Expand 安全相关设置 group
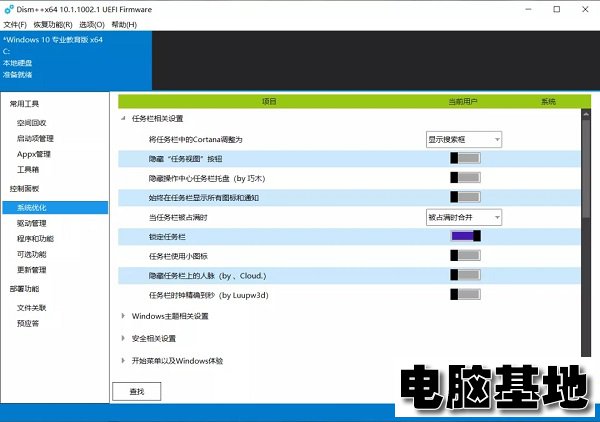The image size is (600, 422). coord(123,338)
